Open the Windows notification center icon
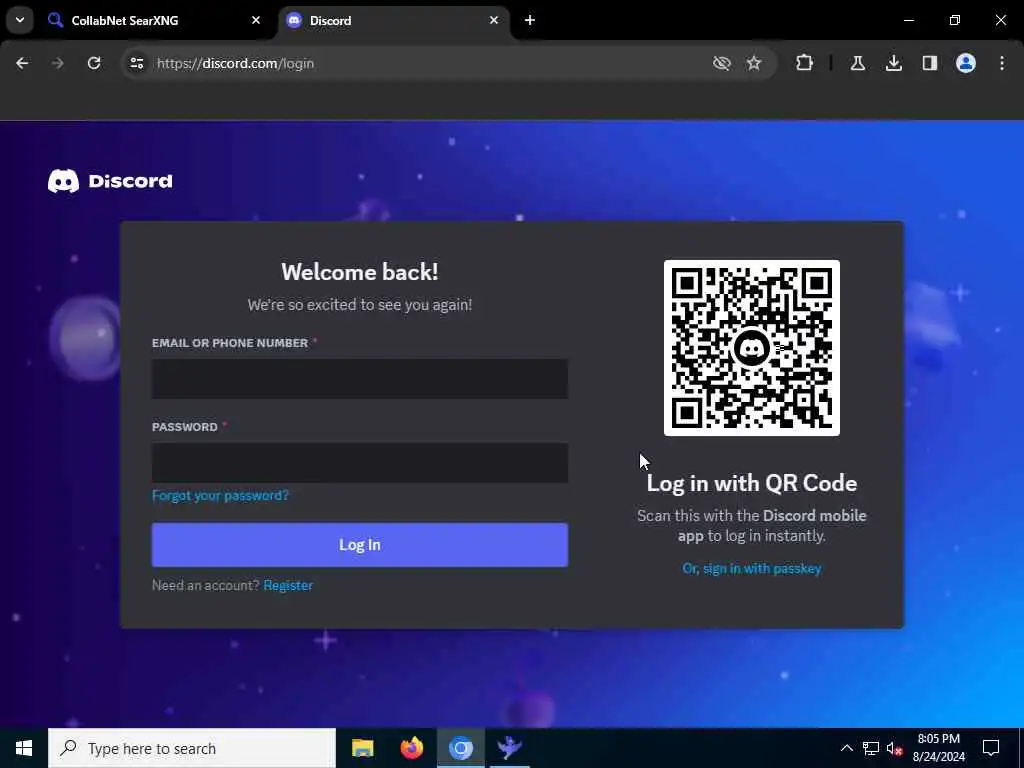This screenshot has width=1024, height=768. point(991,748)
